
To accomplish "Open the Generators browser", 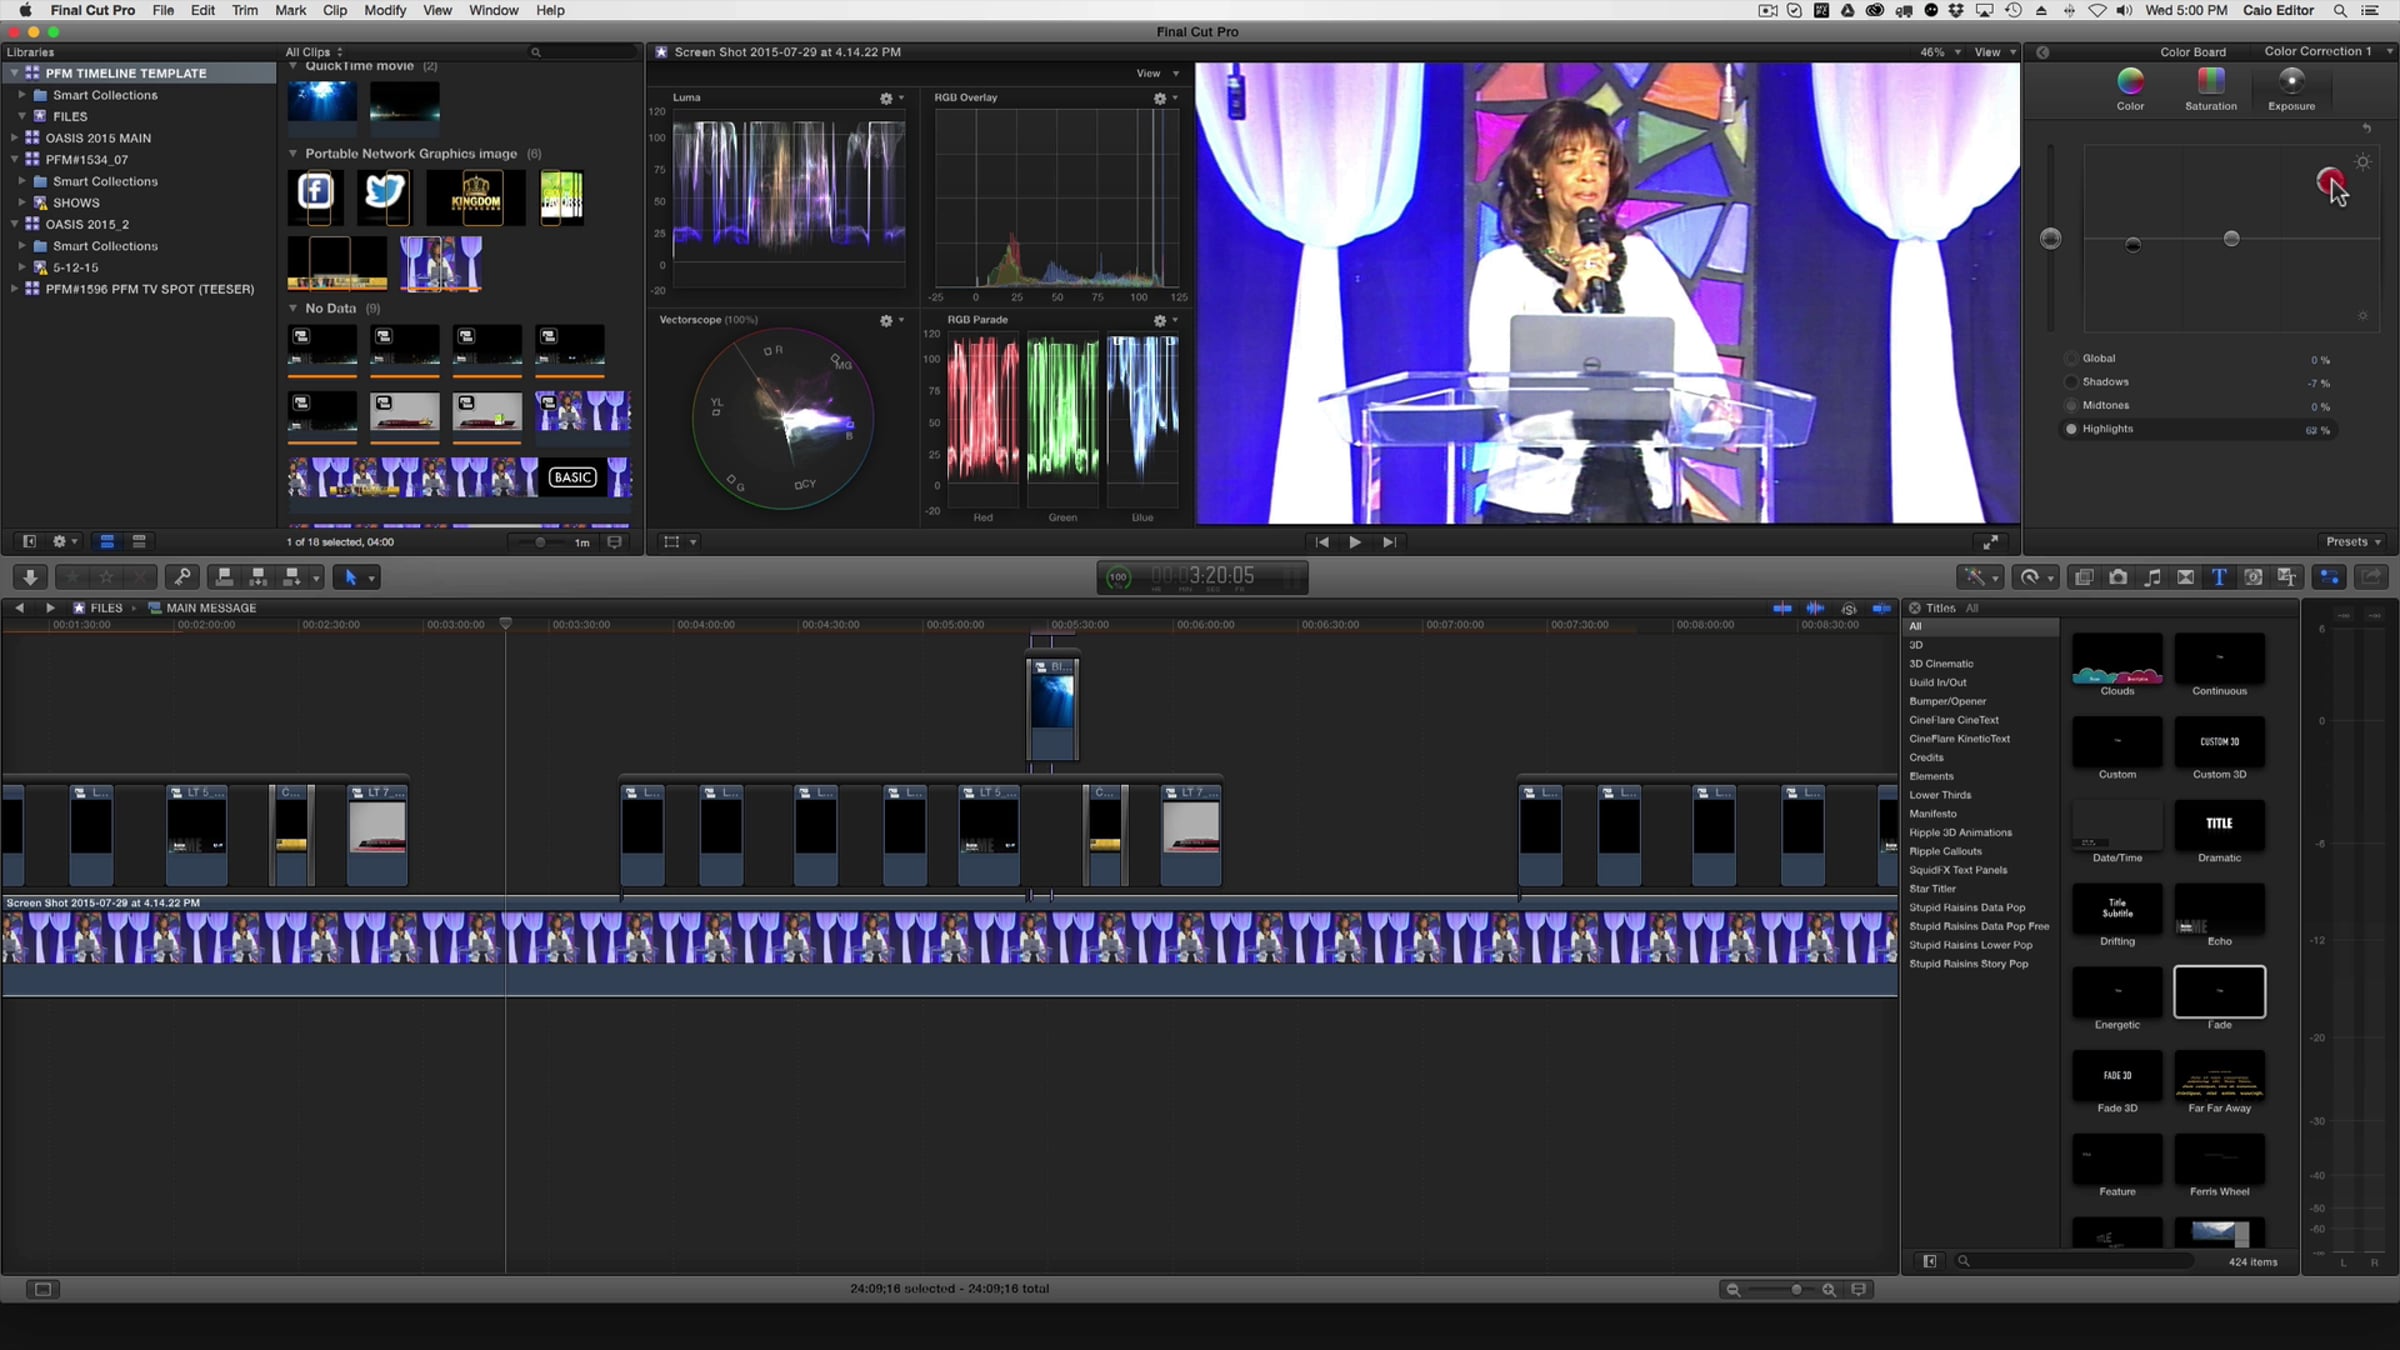I will pyautogui.click(x=2253, y=577).
